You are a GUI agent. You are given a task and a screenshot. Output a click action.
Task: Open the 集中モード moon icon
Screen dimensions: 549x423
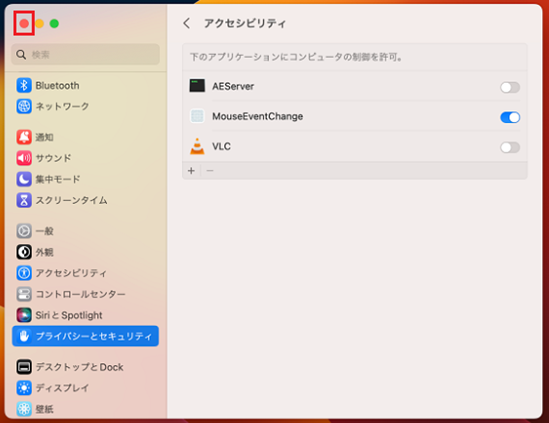tap(24, 179)
